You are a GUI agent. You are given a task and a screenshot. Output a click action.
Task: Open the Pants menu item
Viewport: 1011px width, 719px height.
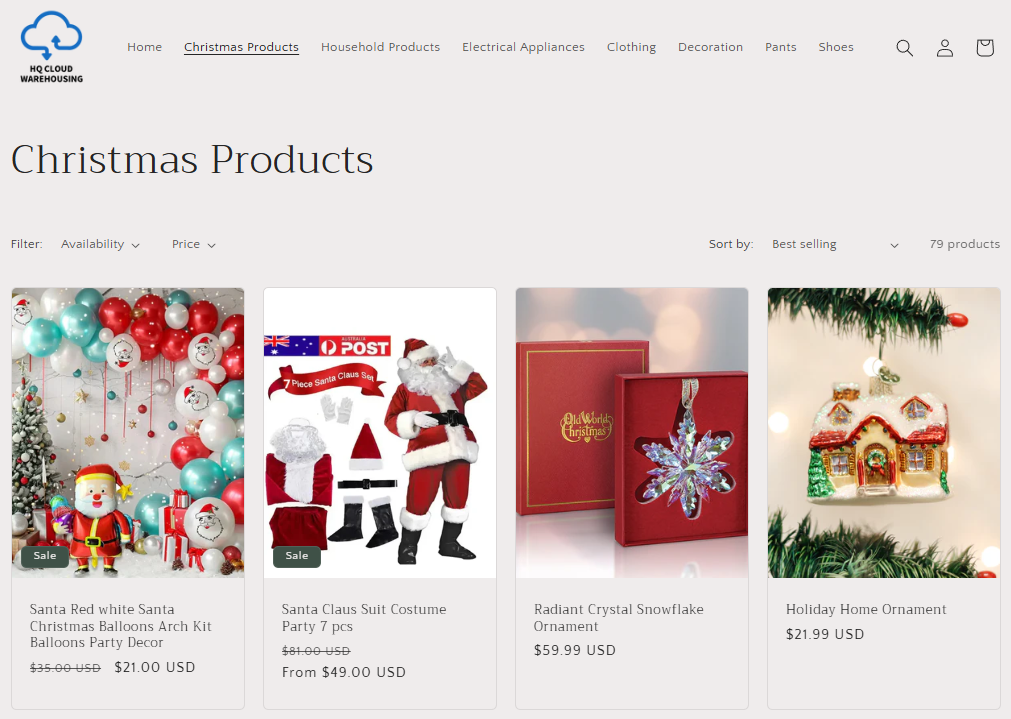(781, 47)
